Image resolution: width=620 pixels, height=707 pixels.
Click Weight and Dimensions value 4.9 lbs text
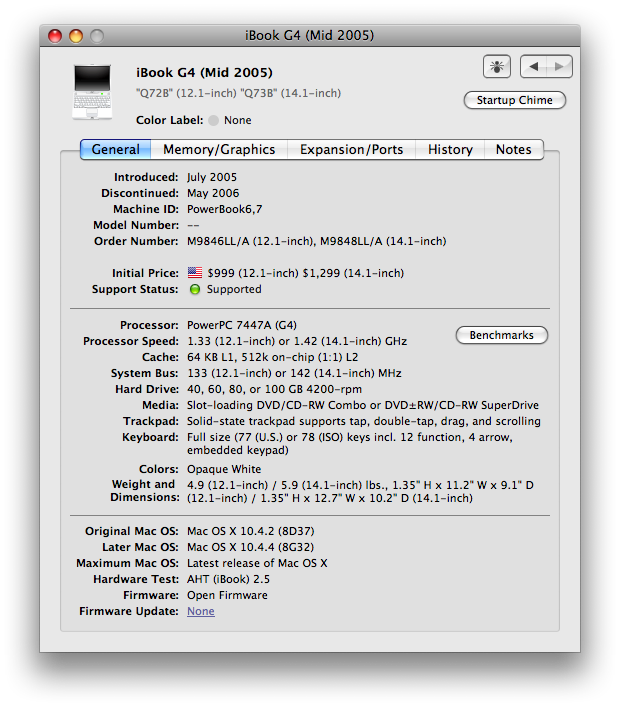(360, 491)
